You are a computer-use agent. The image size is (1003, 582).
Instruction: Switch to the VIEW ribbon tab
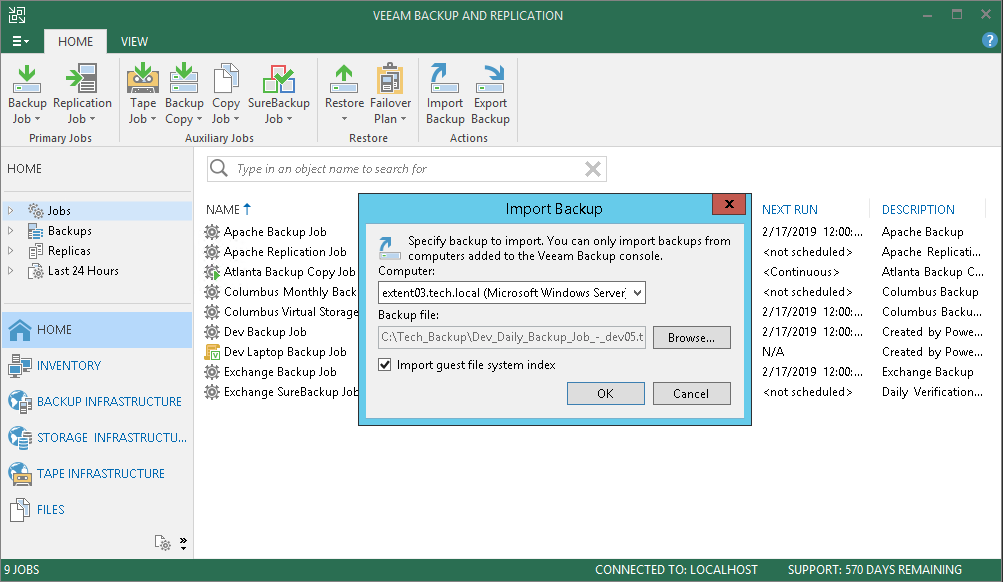point(134,42)
